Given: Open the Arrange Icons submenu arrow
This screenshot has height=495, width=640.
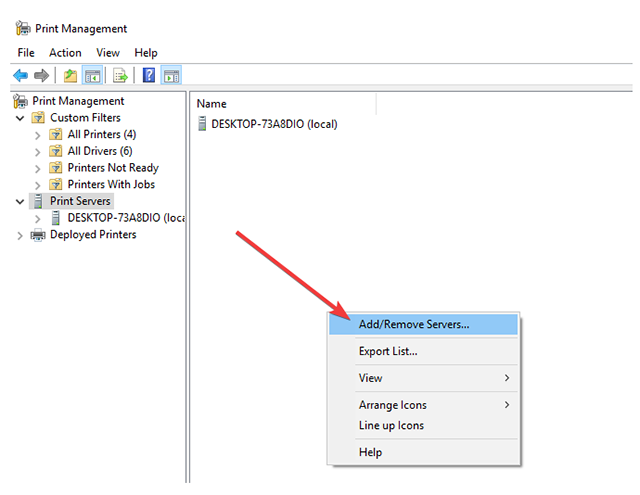Looking at the screenshot, I should click(507, 405).
